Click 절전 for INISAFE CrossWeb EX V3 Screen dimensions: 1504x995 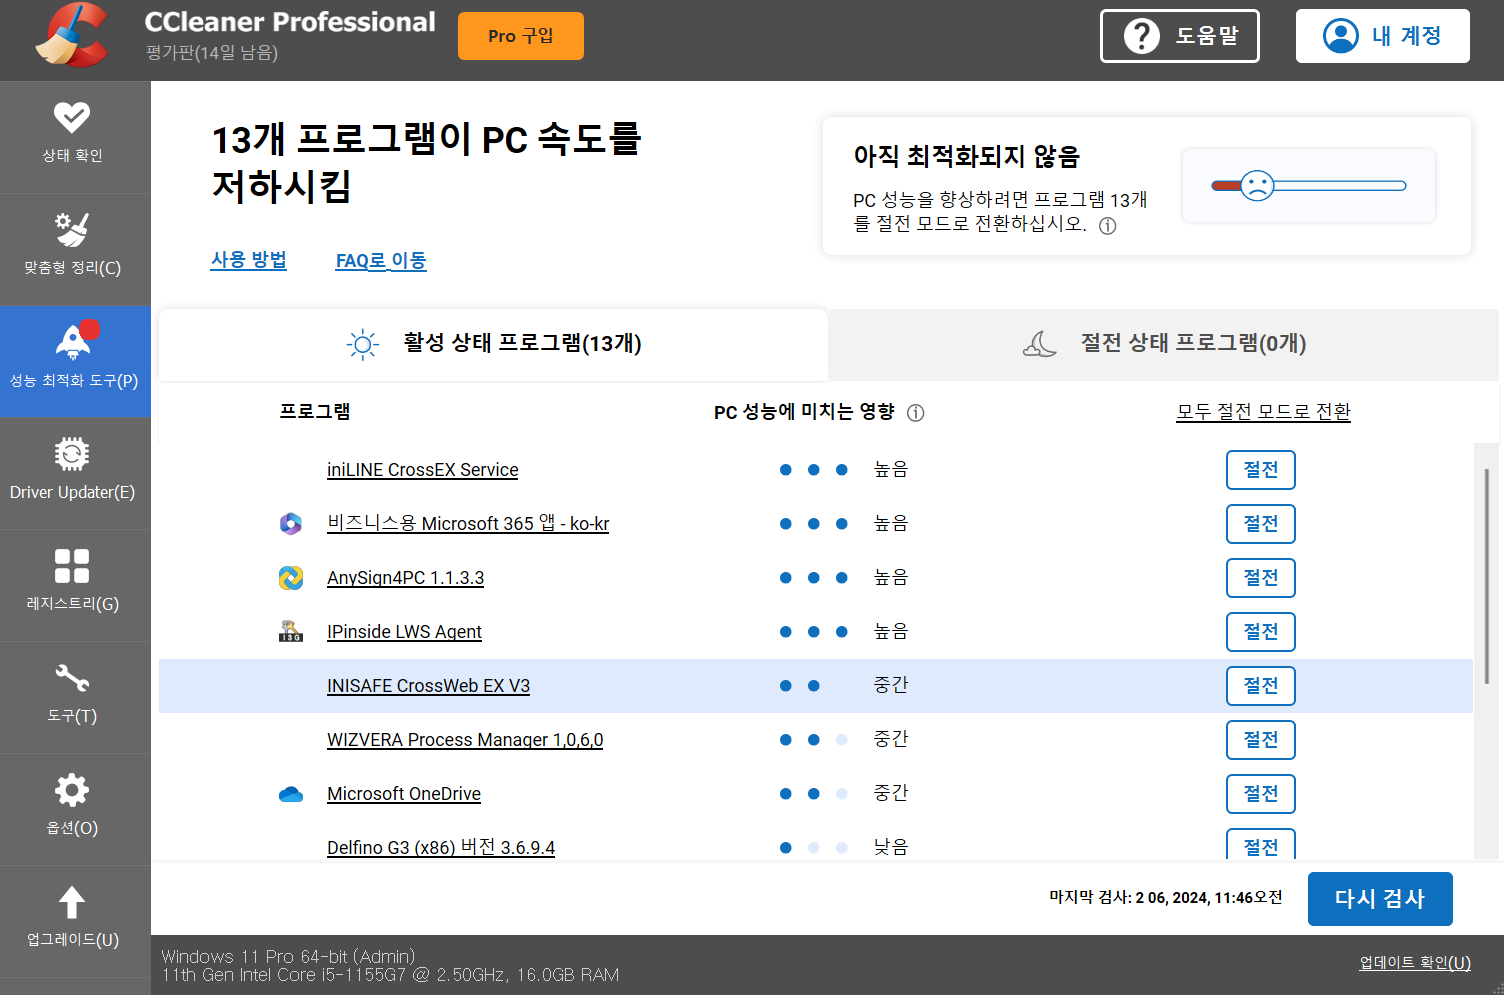[1261, 686]
